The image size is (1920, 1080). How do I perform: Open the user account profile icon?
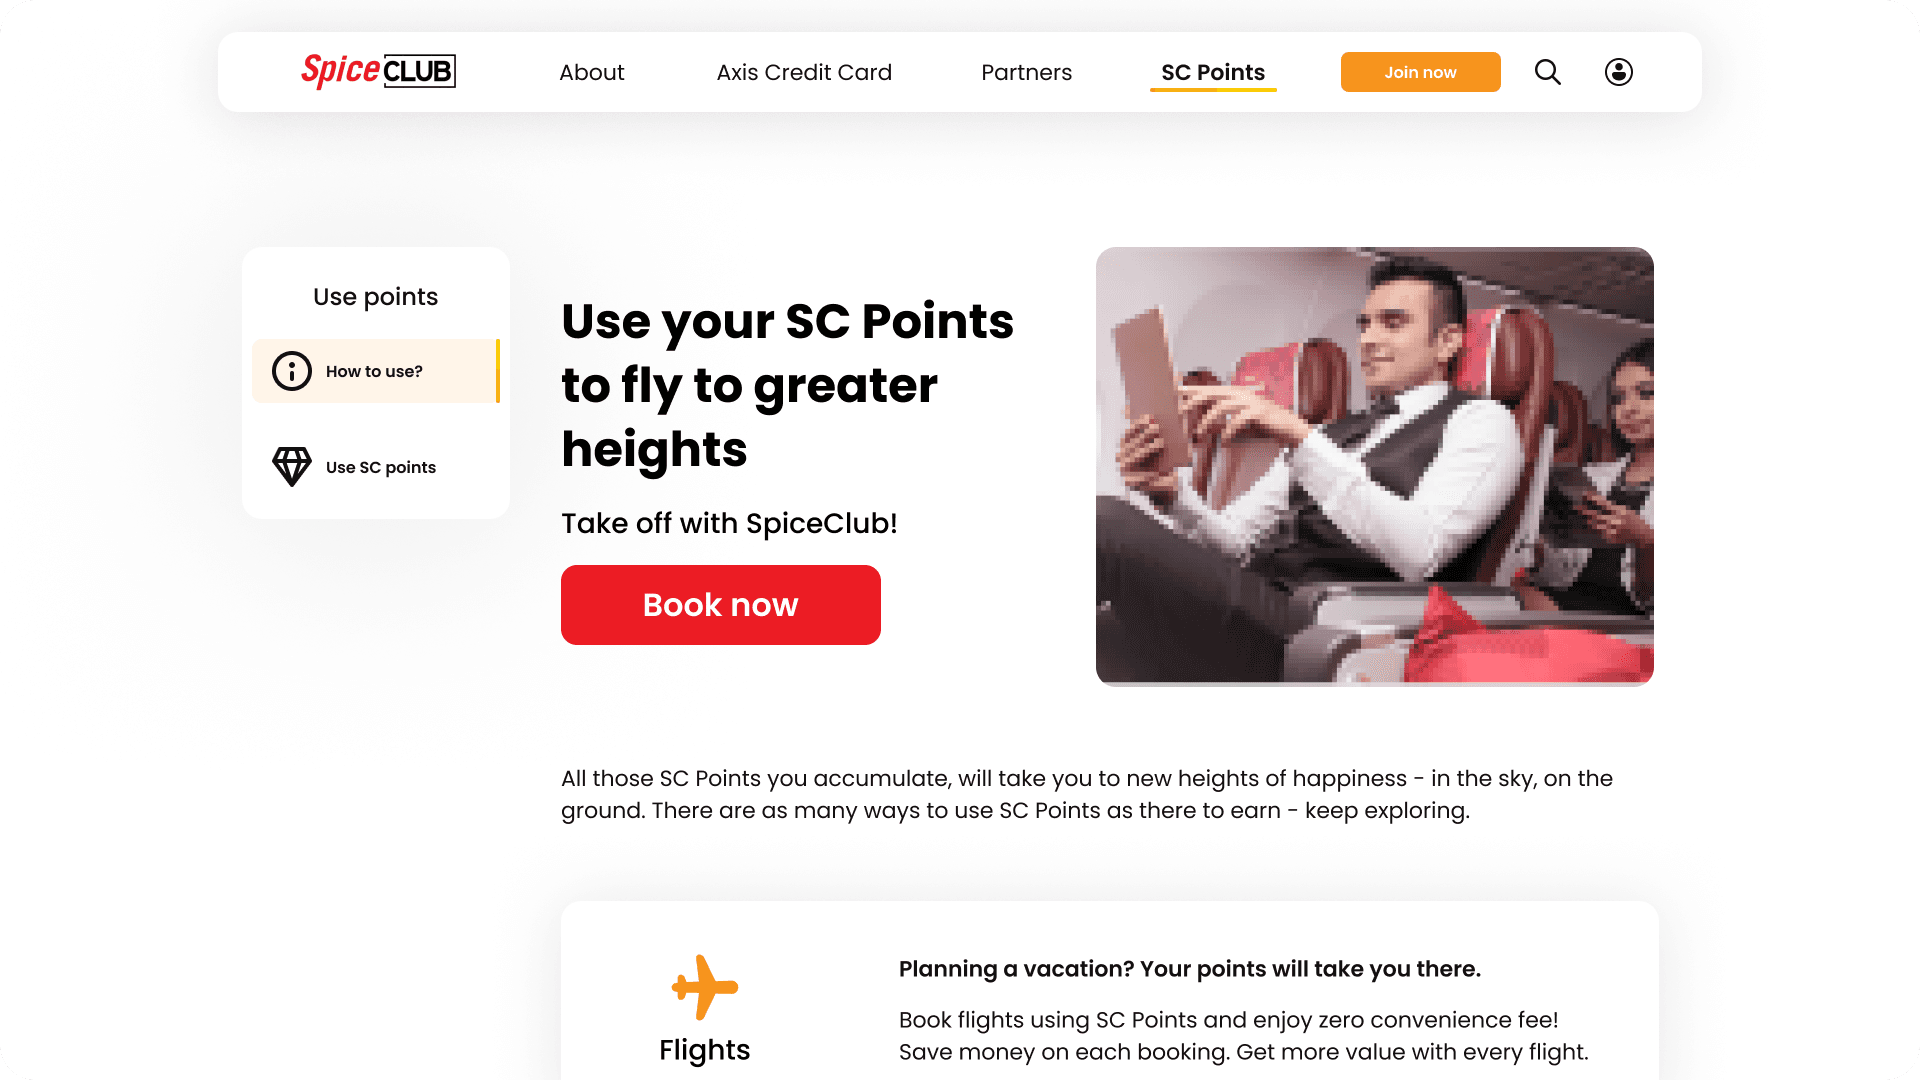pos(1619,72)
